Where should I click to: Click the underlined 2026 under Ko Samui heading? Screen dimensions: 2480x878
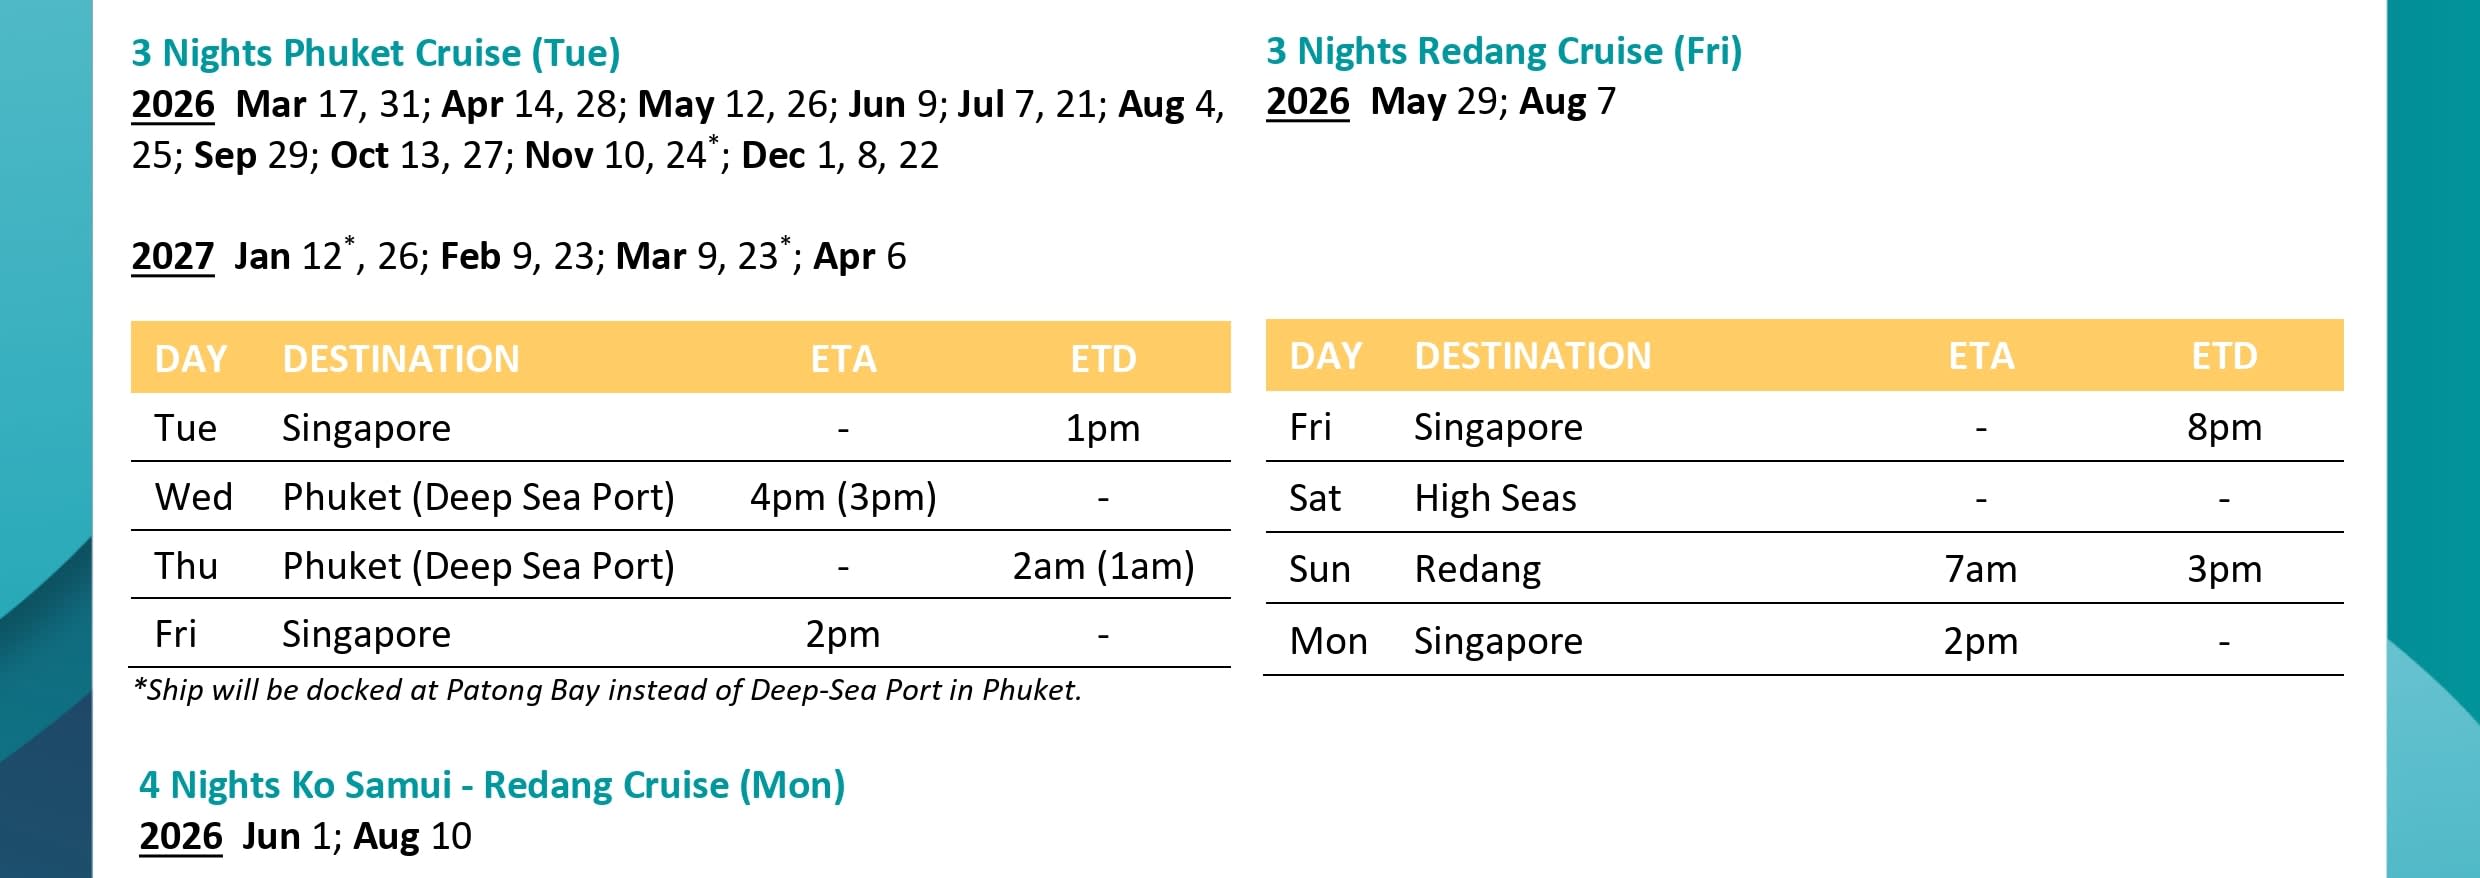[x=180, y=836]
